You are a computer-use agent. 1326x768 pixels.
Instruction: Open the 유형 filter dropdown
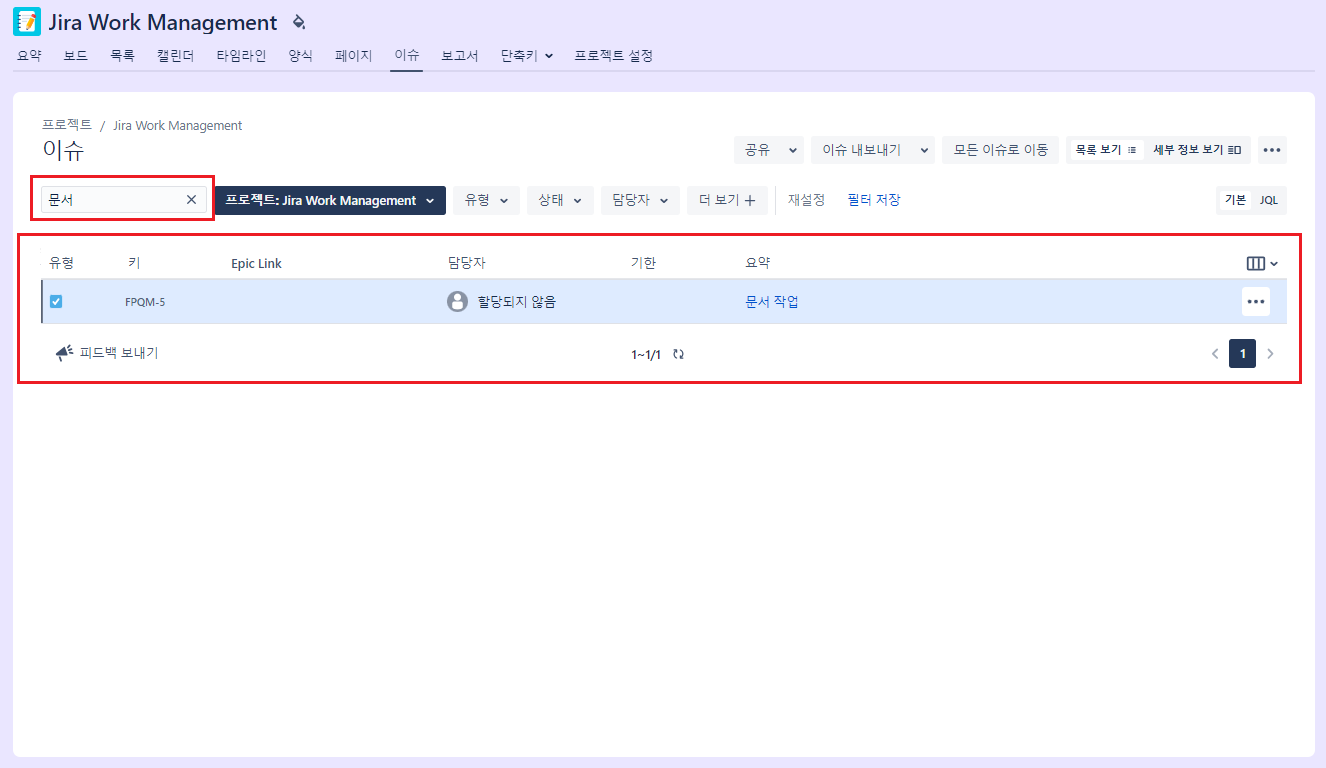pos(486,200)
